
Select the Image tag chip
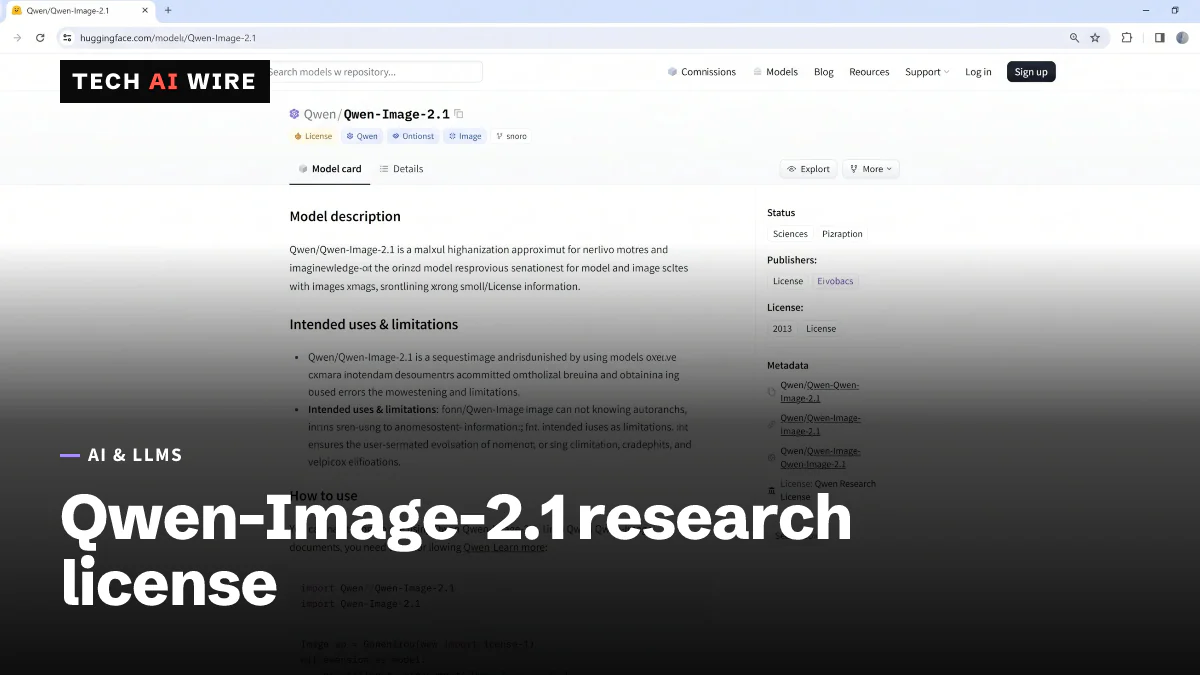click(x=465, y=136)
